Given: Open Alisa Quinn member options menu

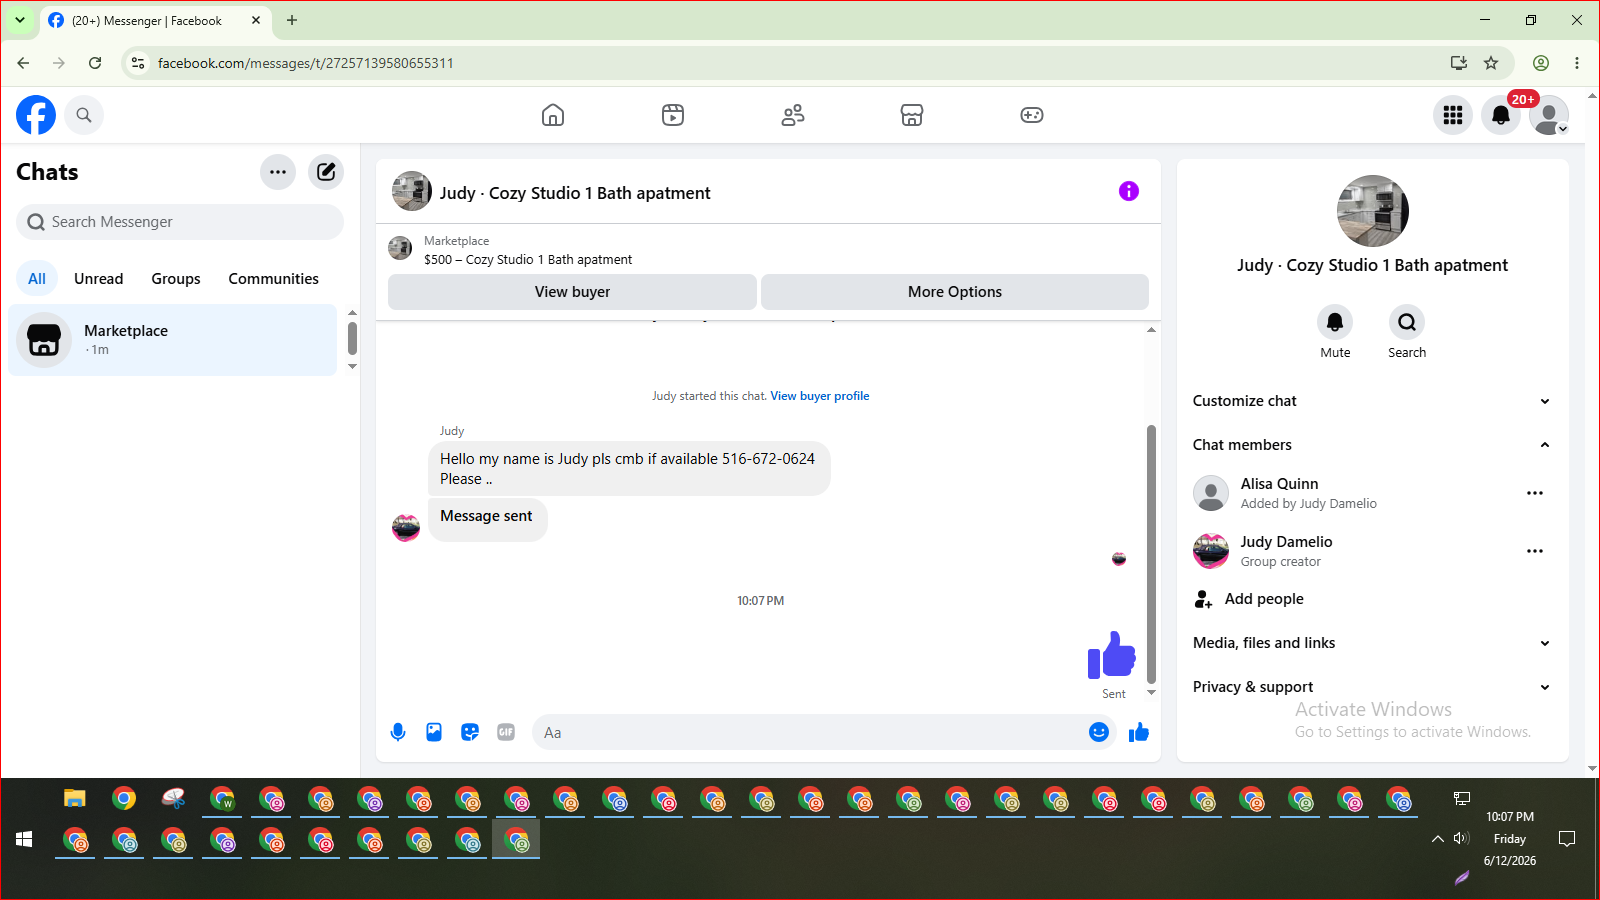Looking at the screenshot, I should click(x=1535, y=493).
